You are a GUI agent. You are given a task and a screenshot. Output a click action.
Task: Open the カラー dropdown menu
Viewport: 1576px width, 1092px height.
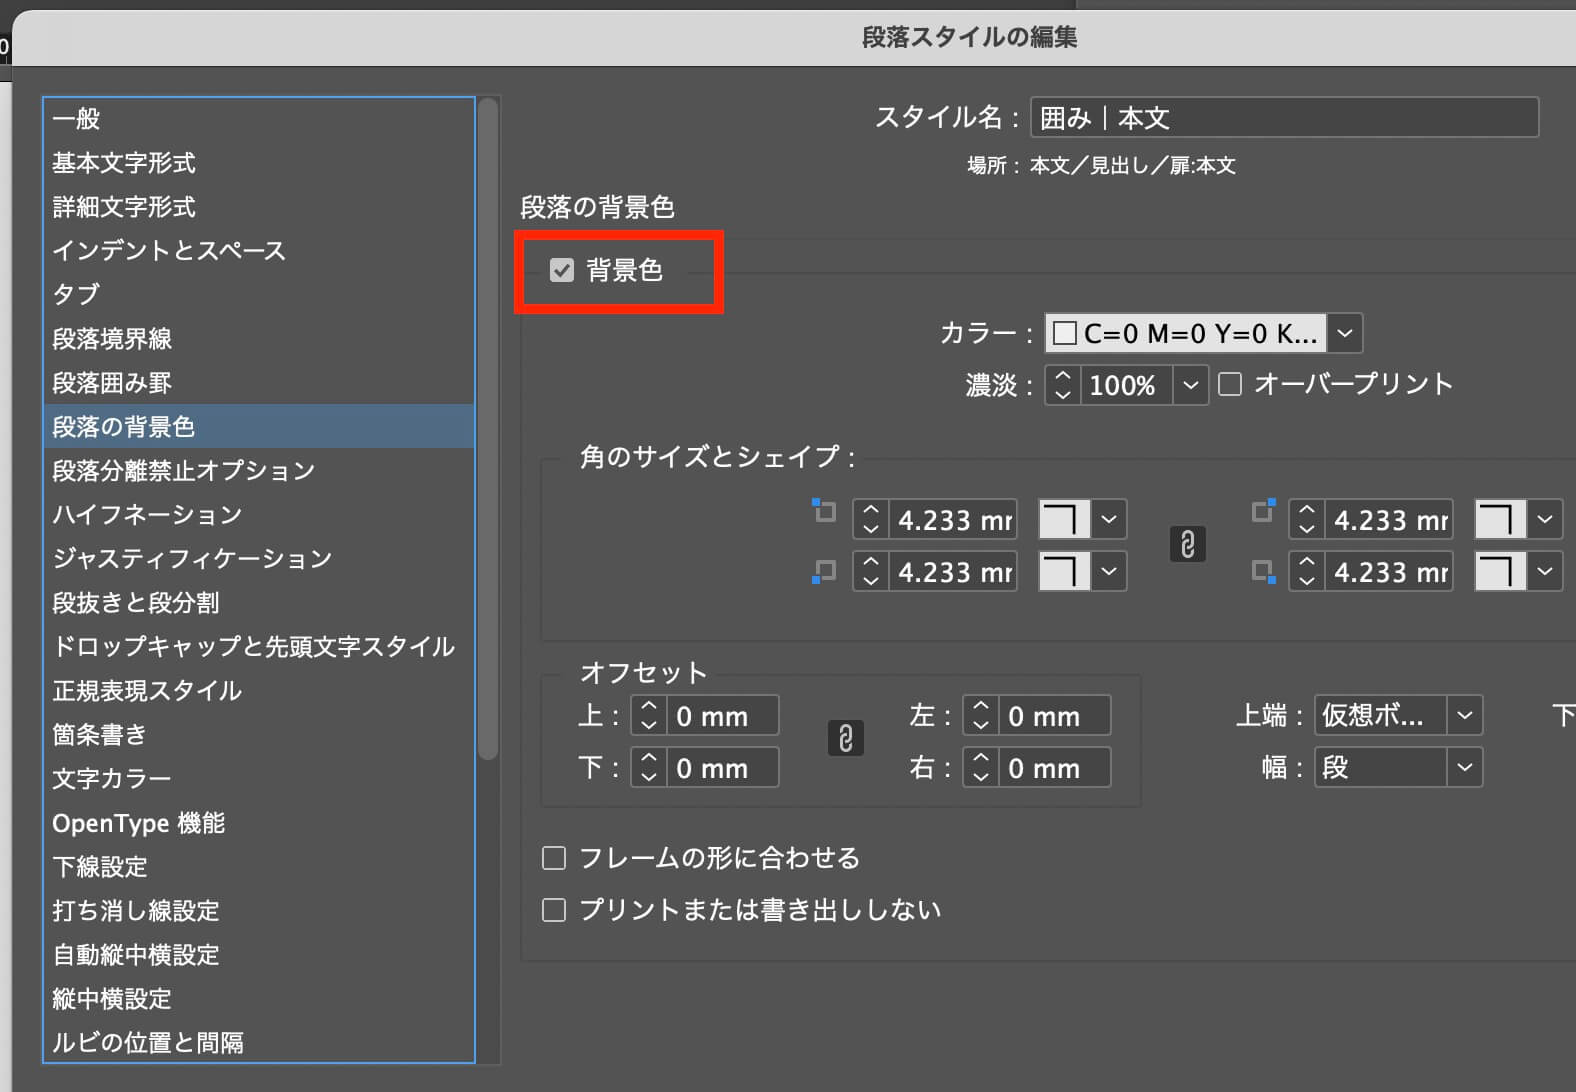(x=1345, y=333)
